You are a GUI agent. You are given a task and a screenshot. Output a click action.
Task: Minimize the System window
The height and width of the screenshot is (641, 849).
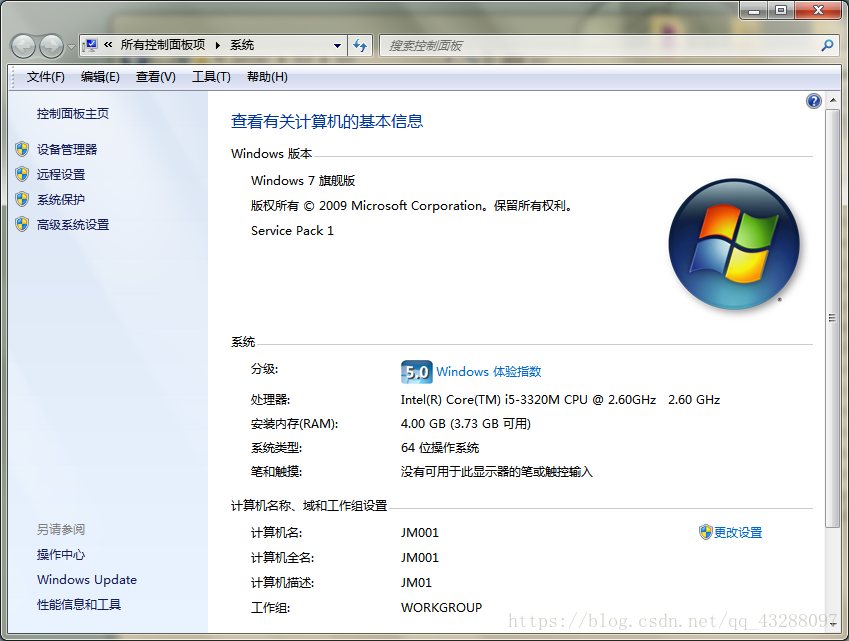[754, 10]
